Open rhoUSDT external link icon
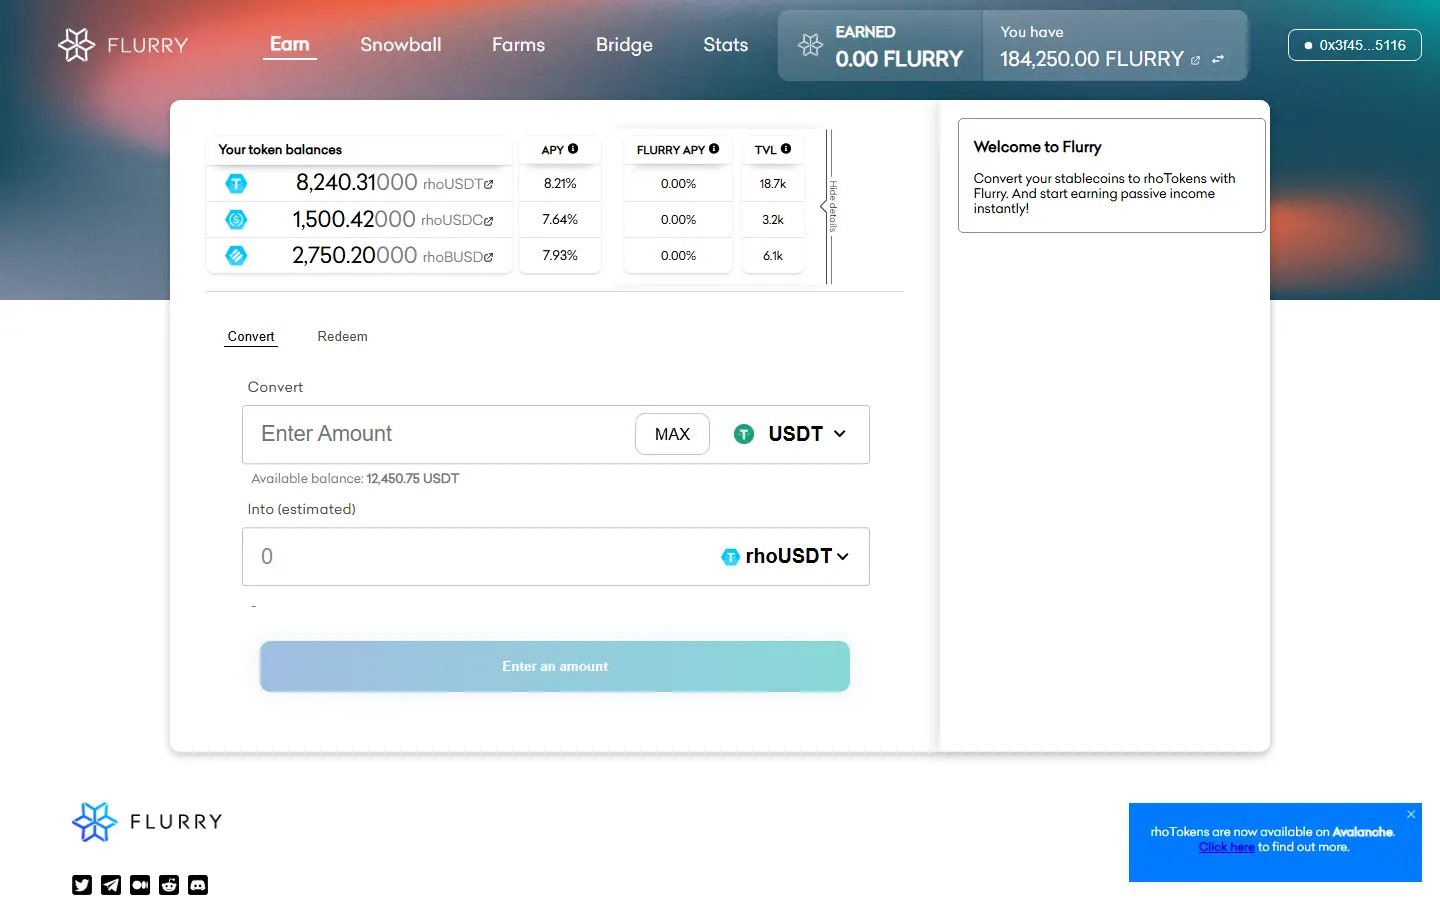The image size is (1440, 900). [x=489, y=184]
